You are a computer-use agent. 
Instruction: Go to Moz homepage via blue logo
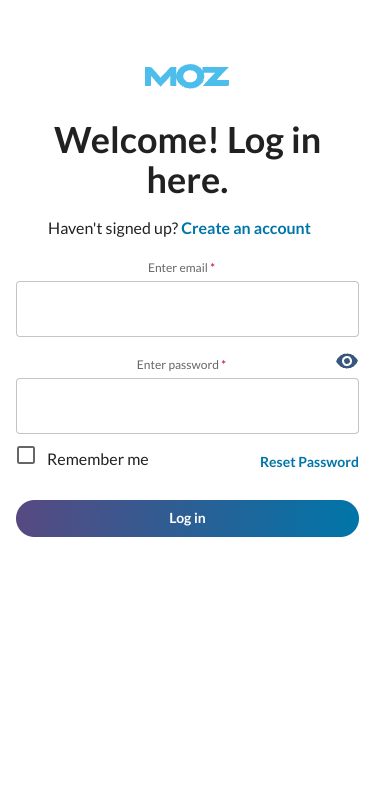pos(187,77)
